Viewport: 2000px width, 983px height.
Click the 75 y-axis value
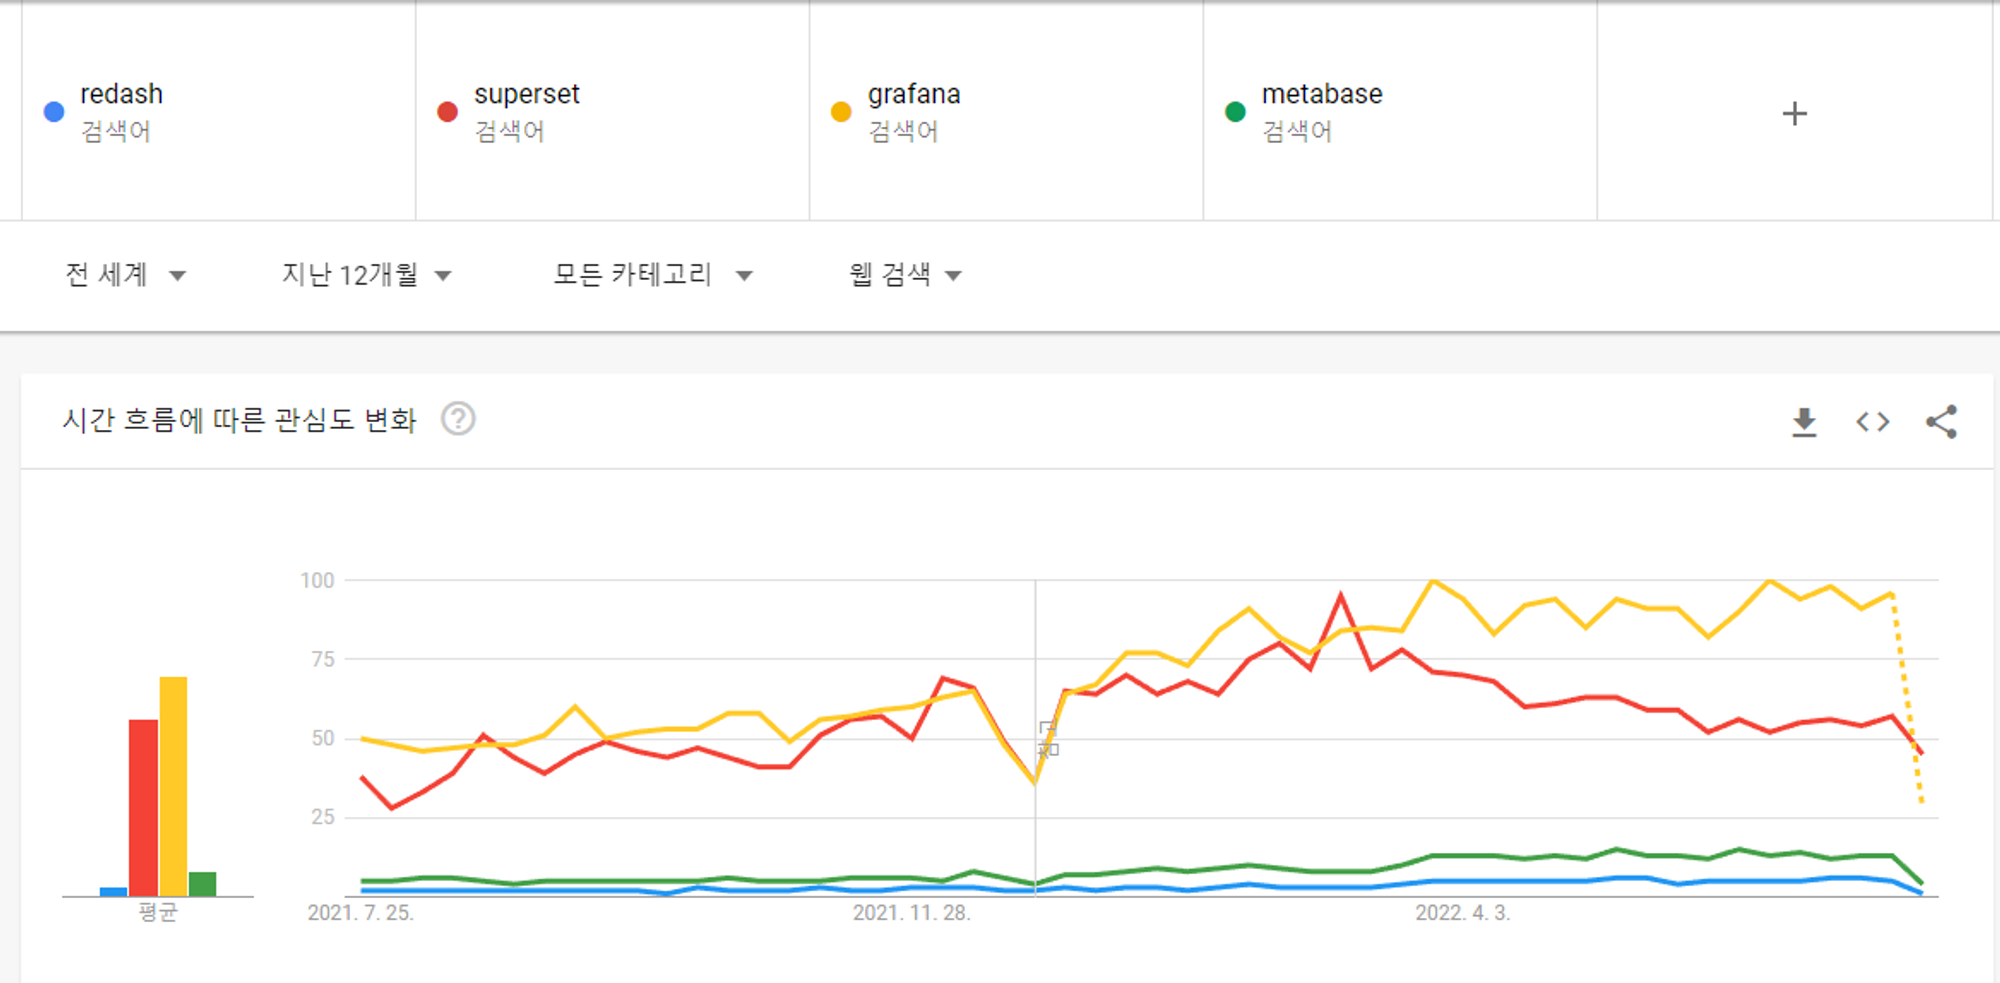tap(322, 659)
